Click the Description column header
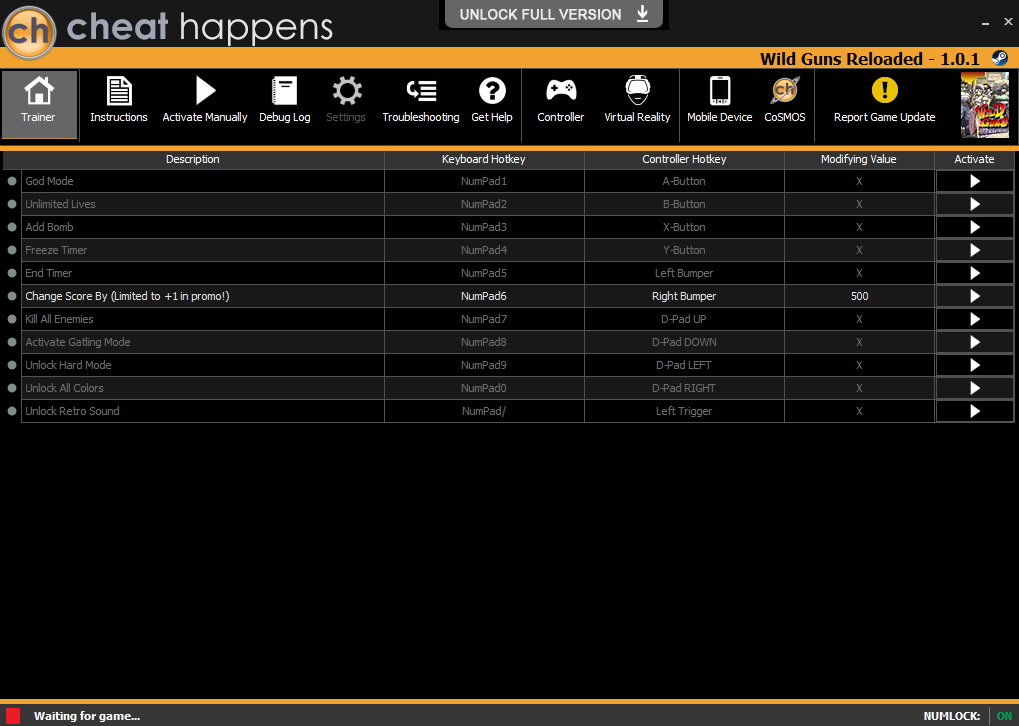Image resolution: width=1019 pixels, height=726 pixels. [193, 159]
